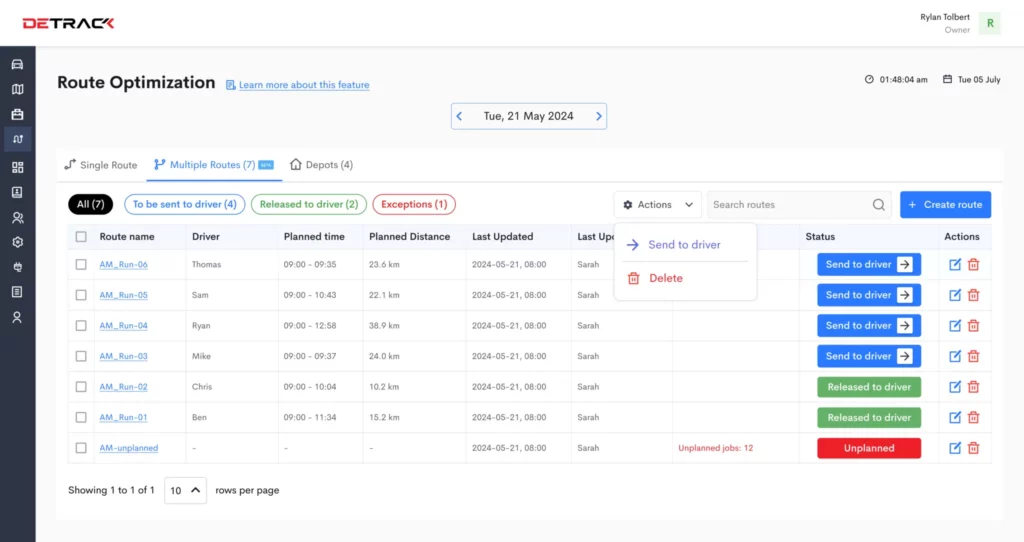Screen dimensions: 1024x542
Task: Edit route AM_Run-02 with pencil icon
Action: tap(955, 387)
